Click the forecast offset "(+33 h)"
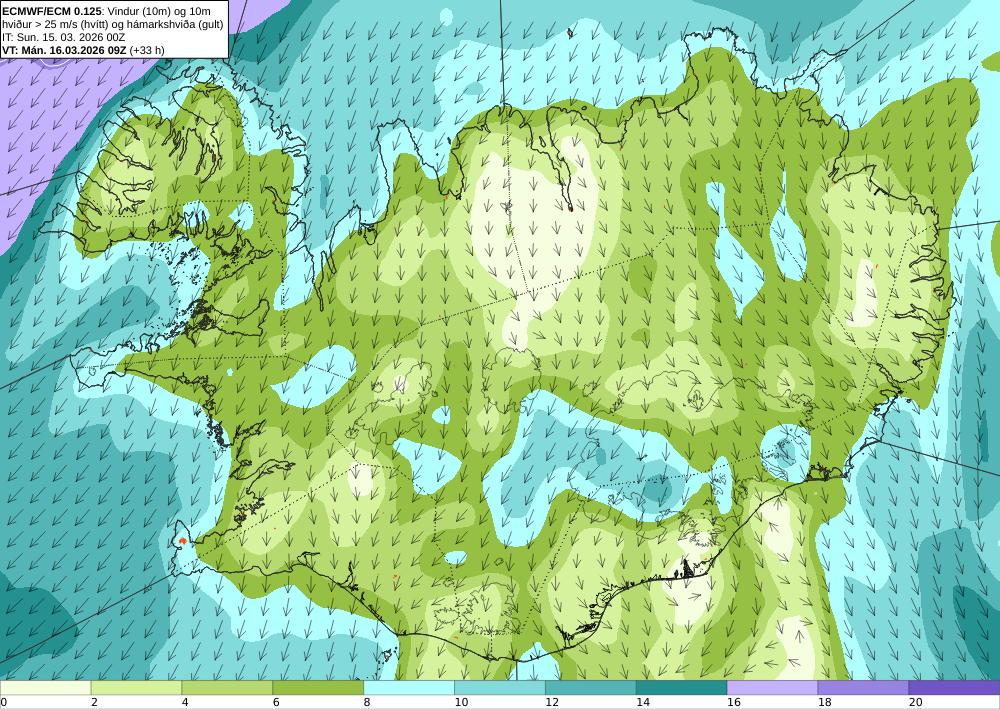The height and width of the screenshot is (709, 1000). (x=147, y=50)
